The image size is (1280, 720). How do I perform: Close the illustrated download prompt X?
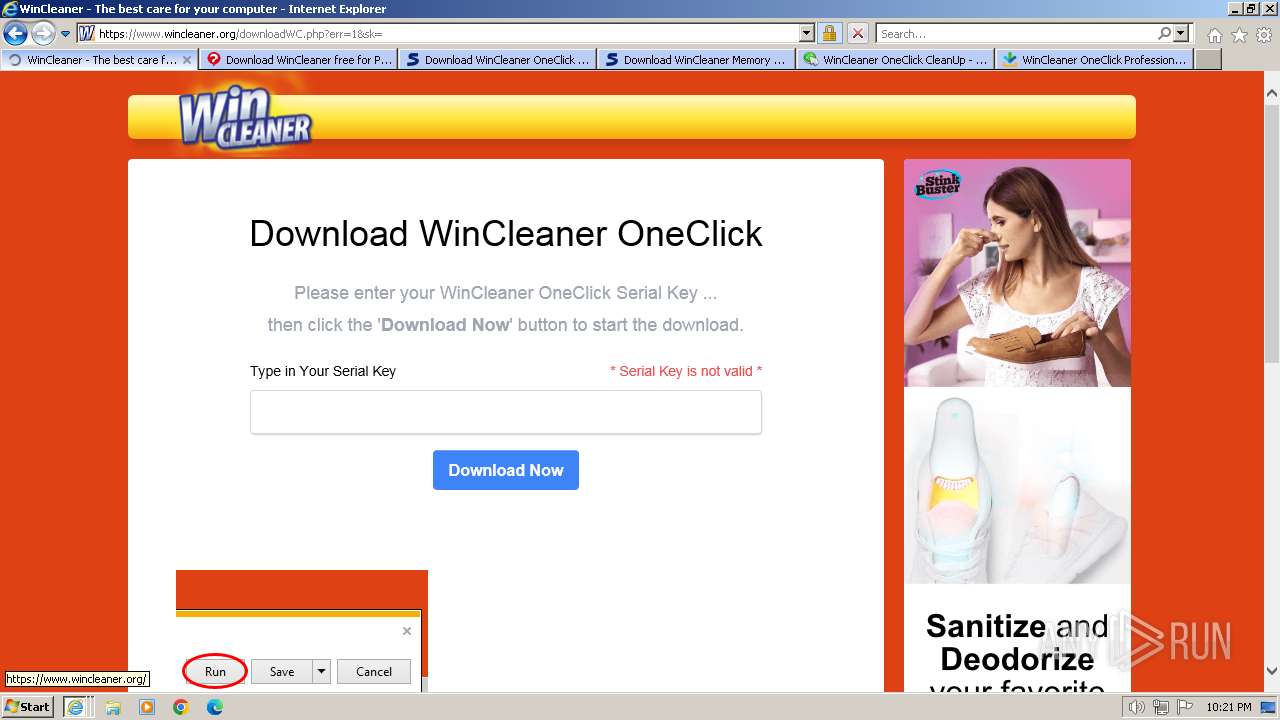click(x=406, y=631)
